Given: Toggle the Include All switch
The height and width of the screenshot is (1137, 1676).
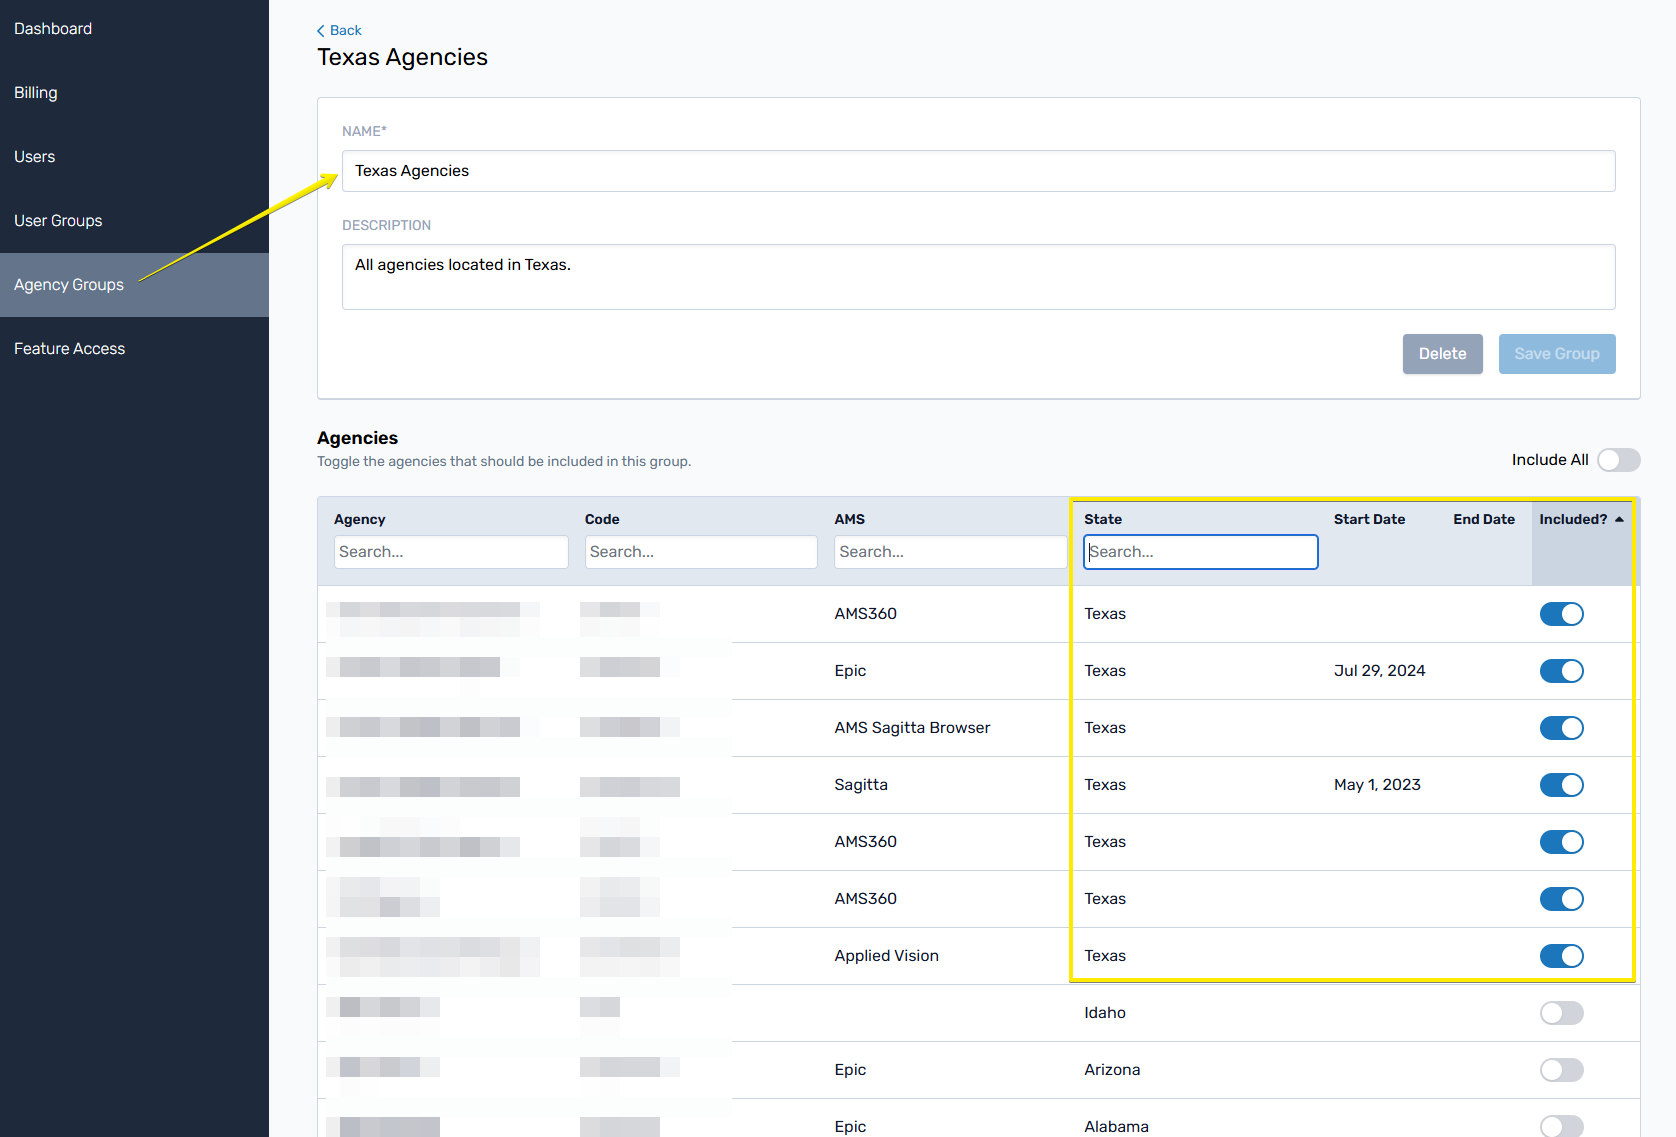Looking at the screenshot, I should [1618, 460].
